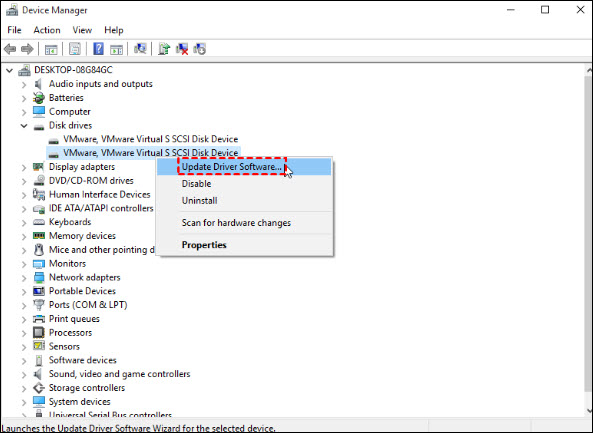Click the Uninstall device icon with red X
This screenshot has width=593, height=433.
[182, 49]
